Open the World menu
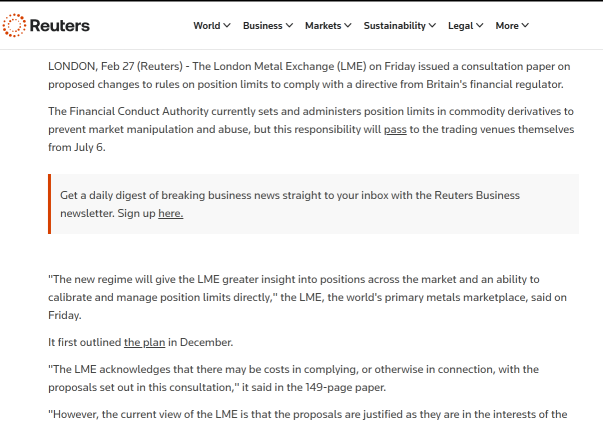Image resolution: width=603 pixels, height=422 pixels. [212, 25]
